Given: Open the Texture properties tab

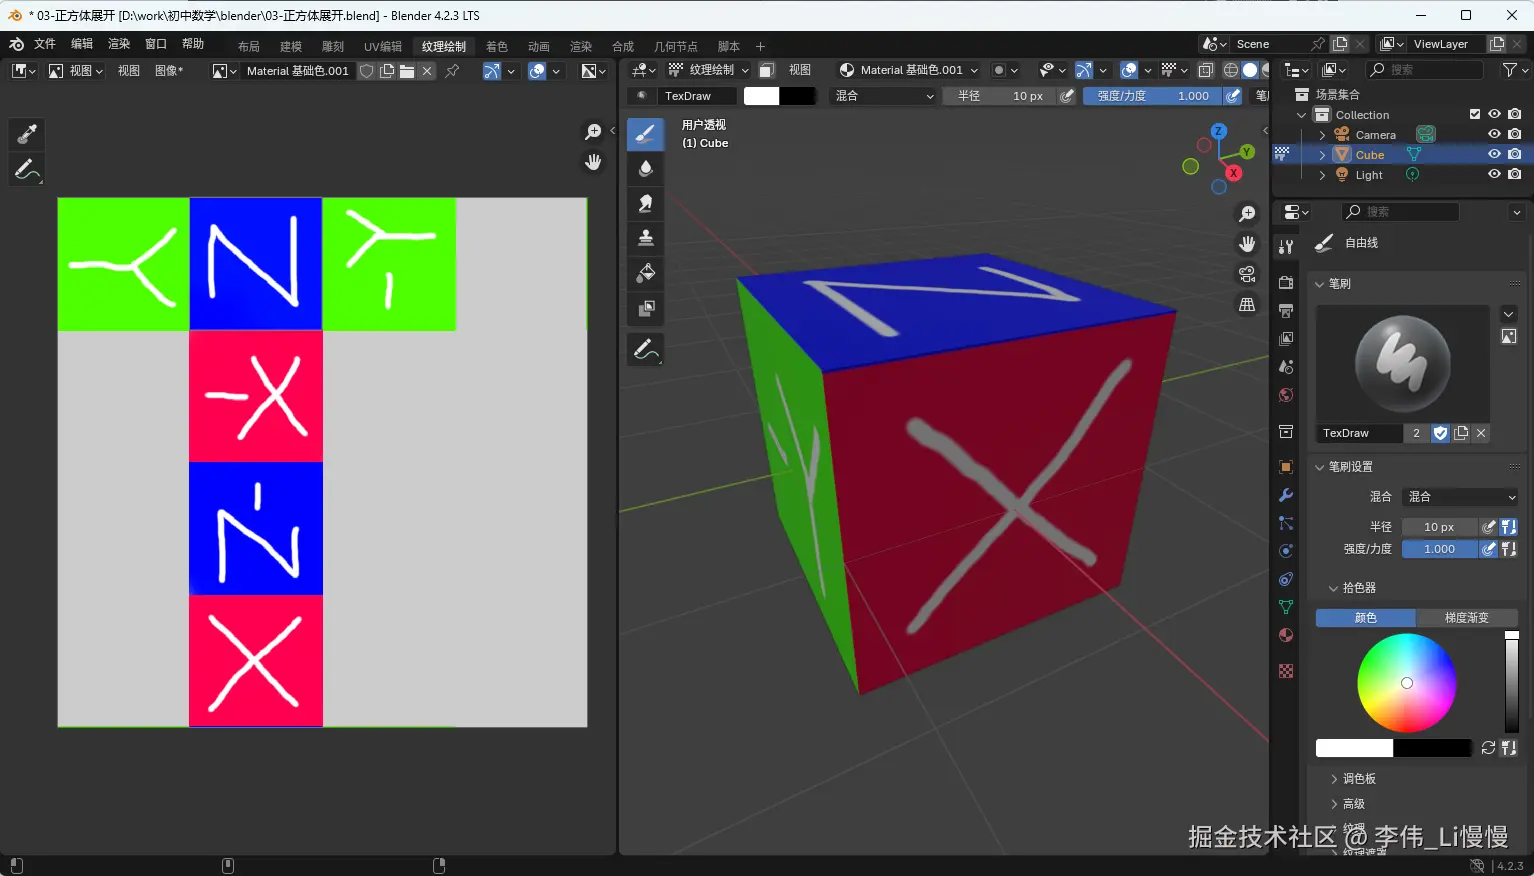Looking at the screenshot, I should pyautogui.click(x=1286, y=671).
